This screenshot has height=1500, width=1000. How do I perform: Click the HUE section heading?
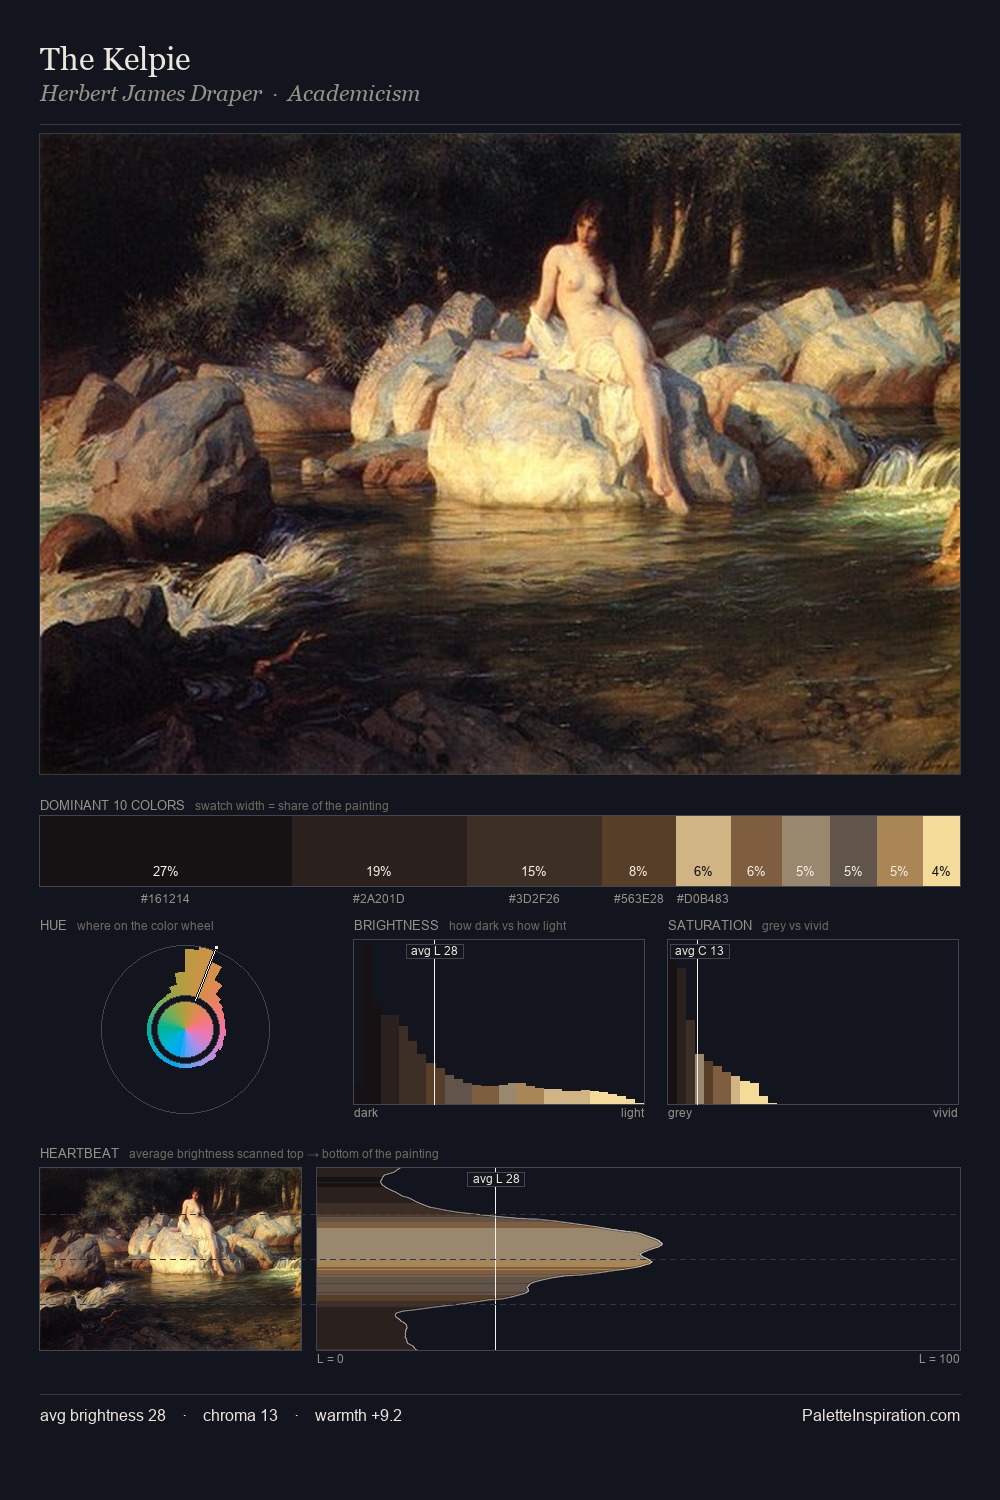[53, 925]
